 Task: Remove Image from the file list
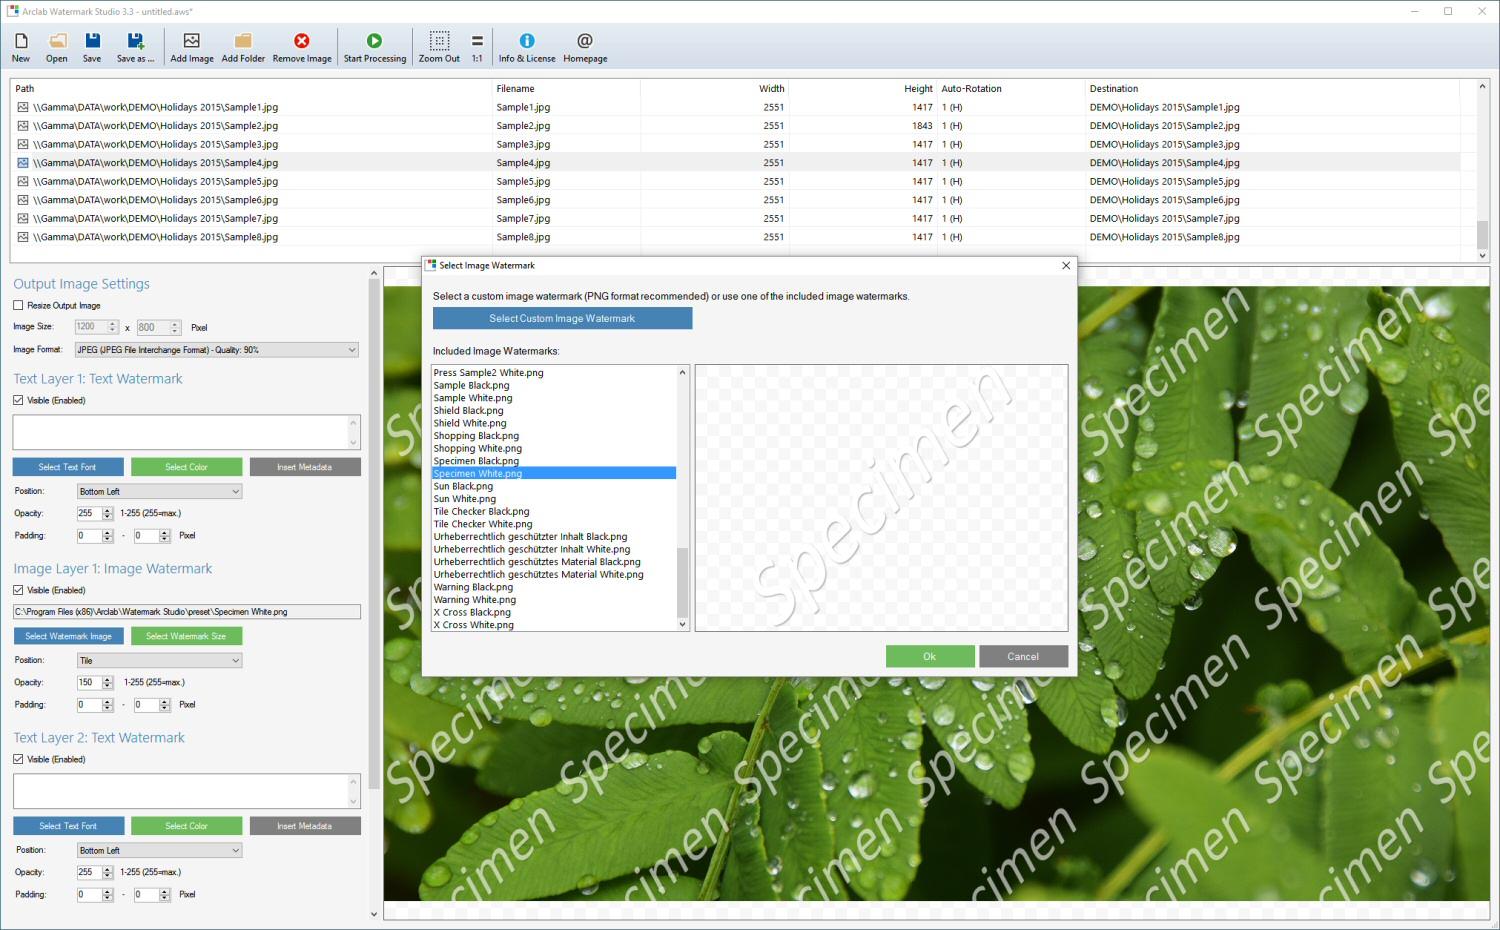pos(302,47)
